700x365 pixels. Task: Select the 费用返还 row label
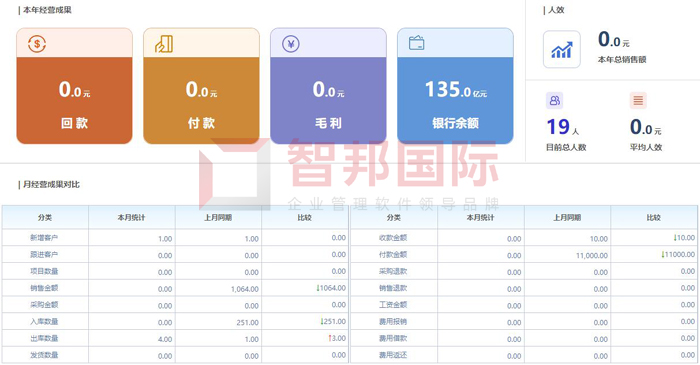tap(393, 355)
